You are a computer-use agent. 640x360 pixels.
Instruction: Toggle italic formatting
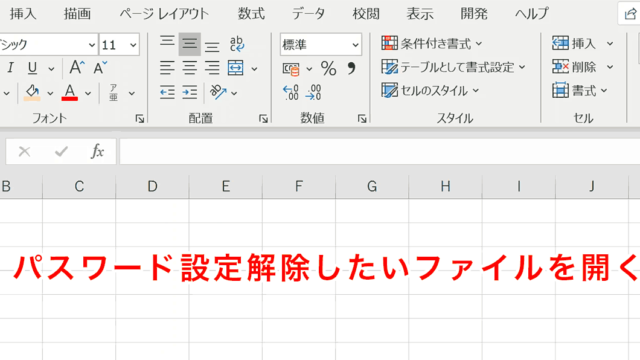(x=10, y=68)
